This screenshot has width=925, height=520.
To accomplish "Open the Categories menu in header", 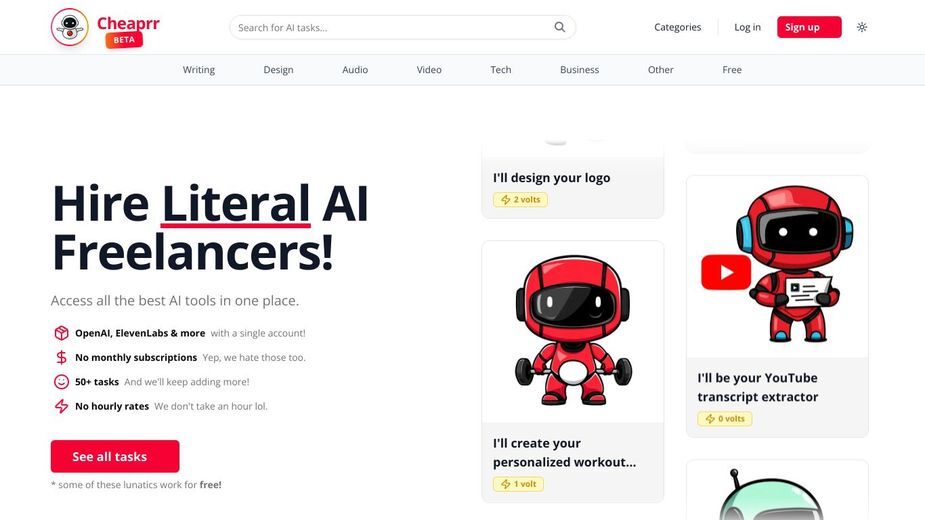I will click(x=677, y=27).
